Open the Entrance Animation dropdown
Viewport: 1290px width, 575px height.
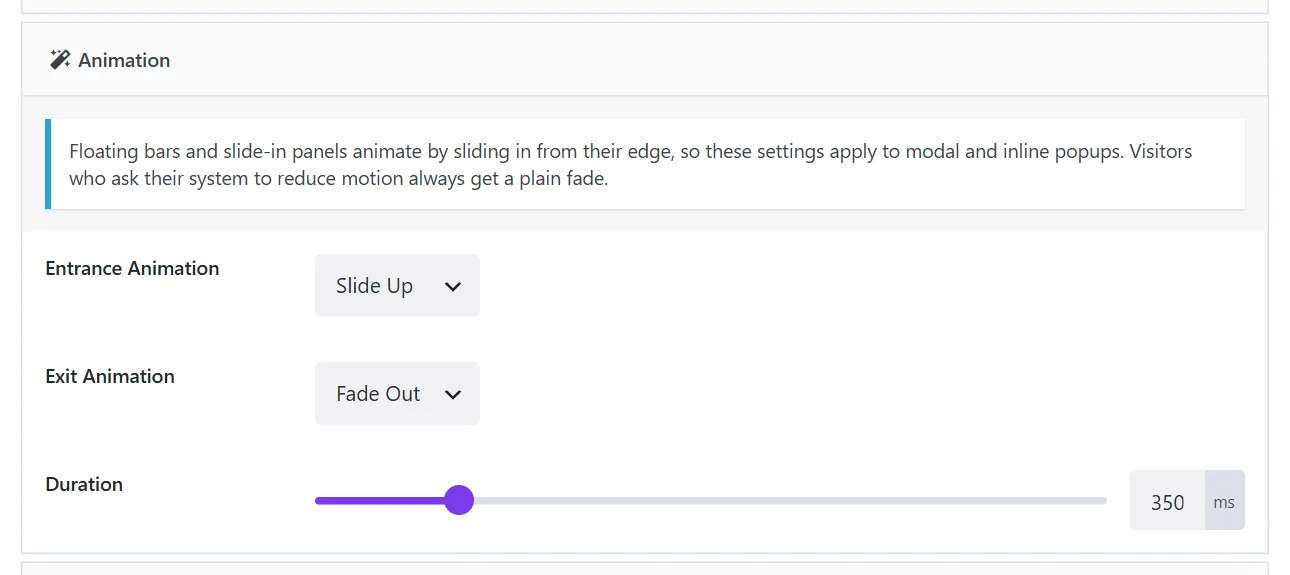[x=397, y=286]
